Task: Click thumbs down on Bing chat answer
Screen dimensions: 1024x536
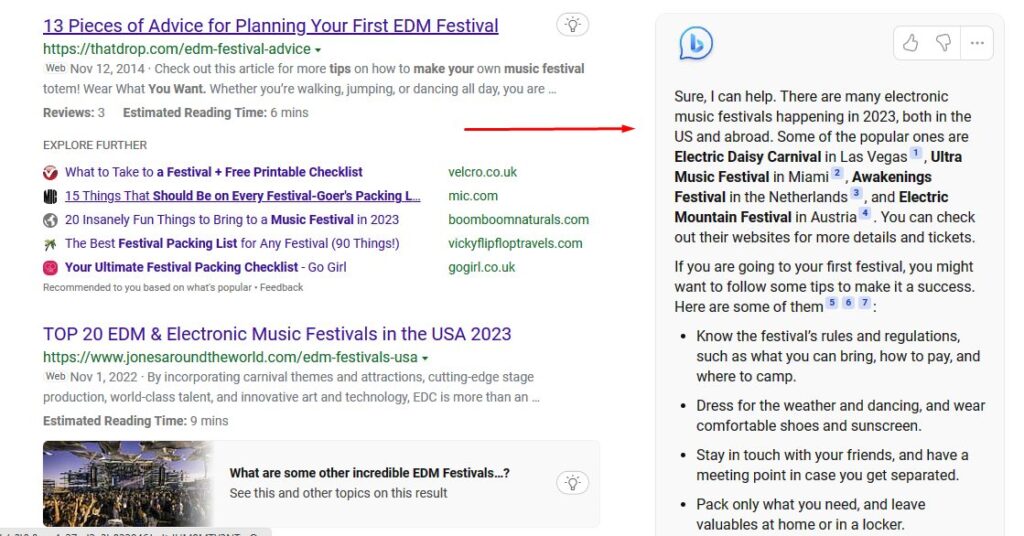Action: [x=944, y=43]
